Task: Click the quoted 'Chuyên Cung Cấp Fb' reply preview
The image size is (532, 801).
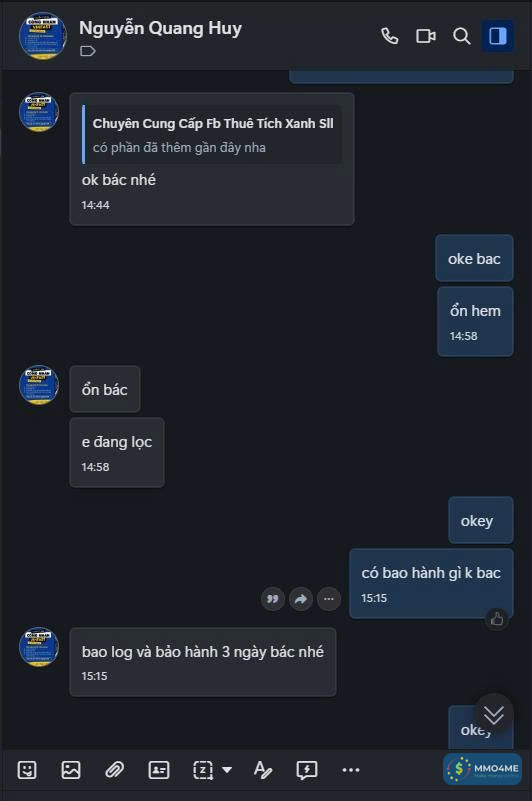Action: [x=212, y=135]
